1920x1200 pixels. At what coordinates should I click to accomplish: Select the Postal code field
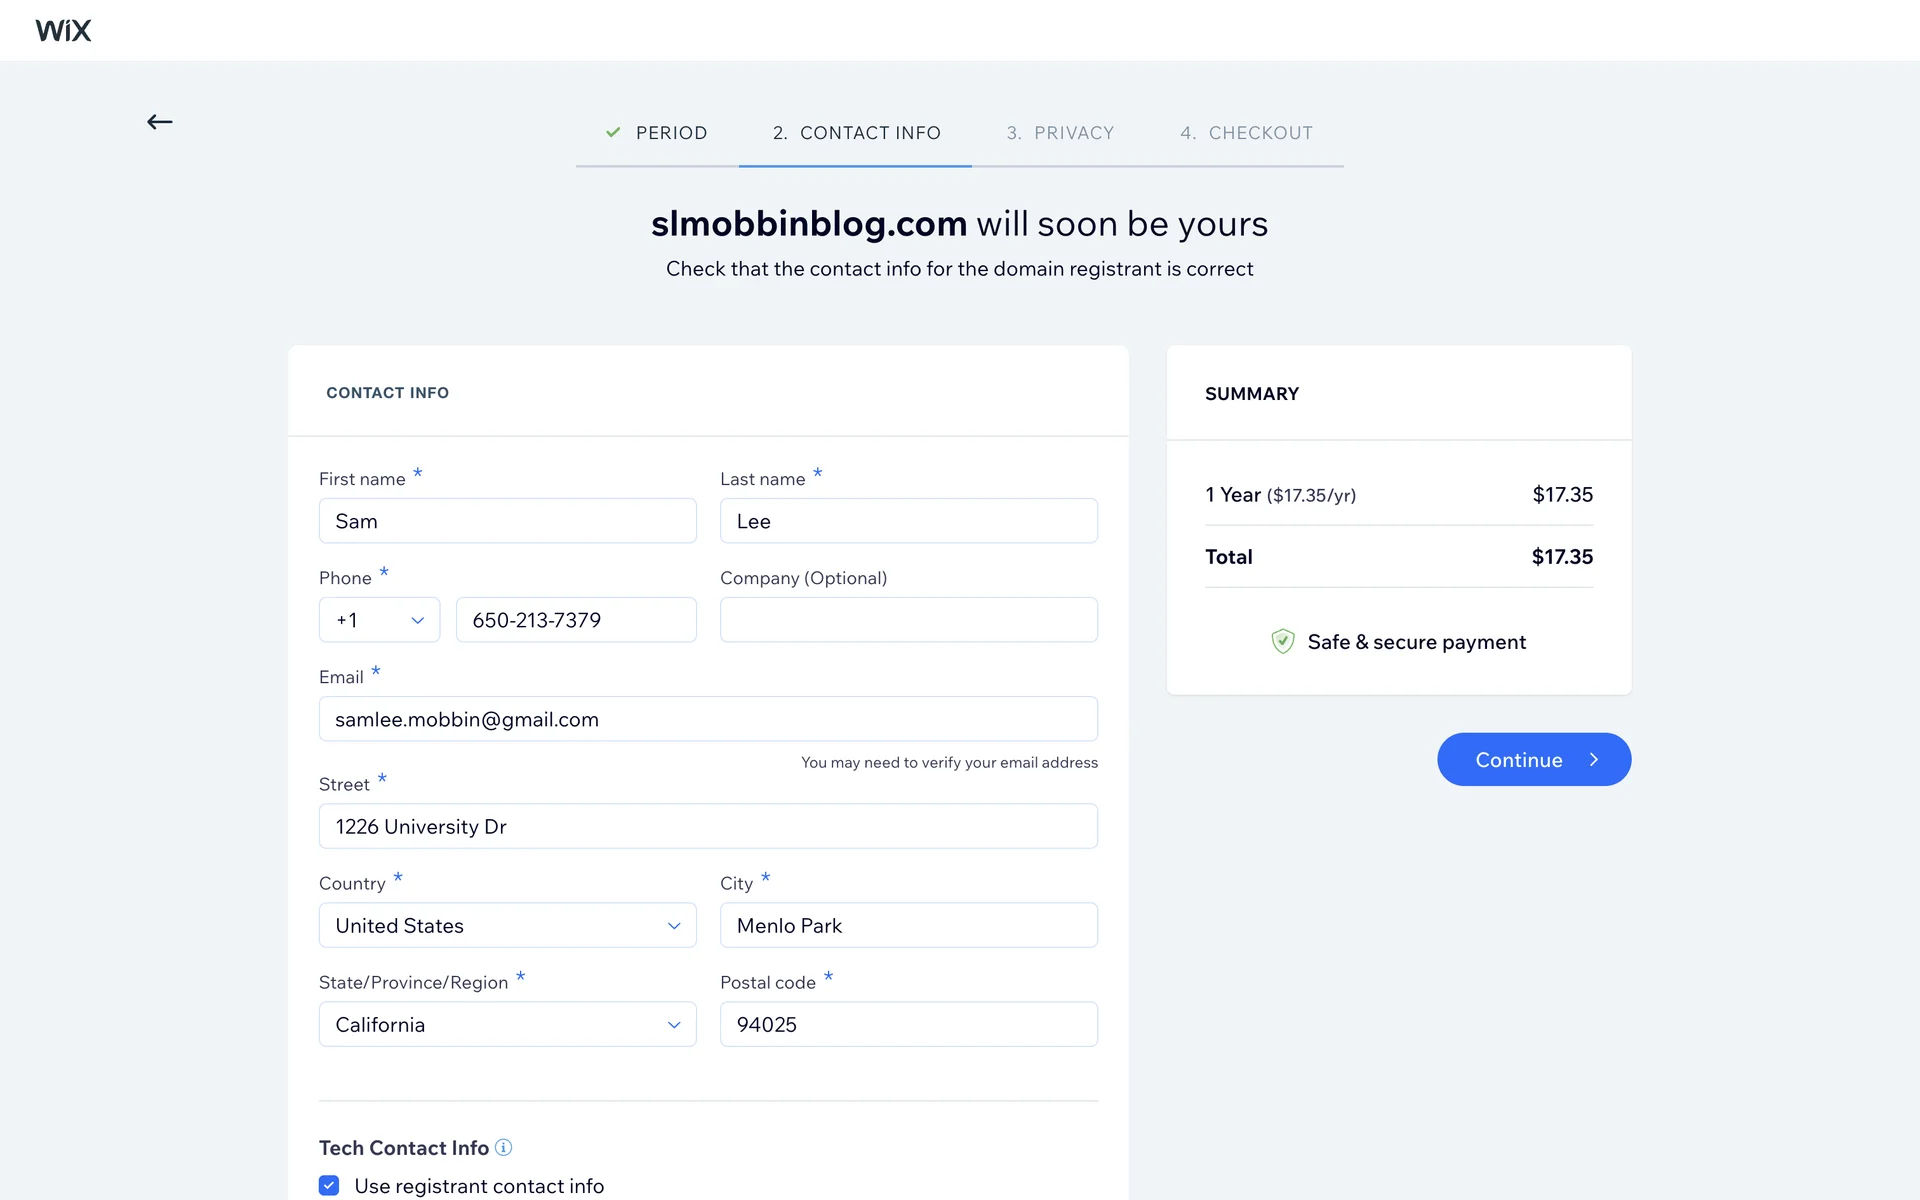[908, 1024]
